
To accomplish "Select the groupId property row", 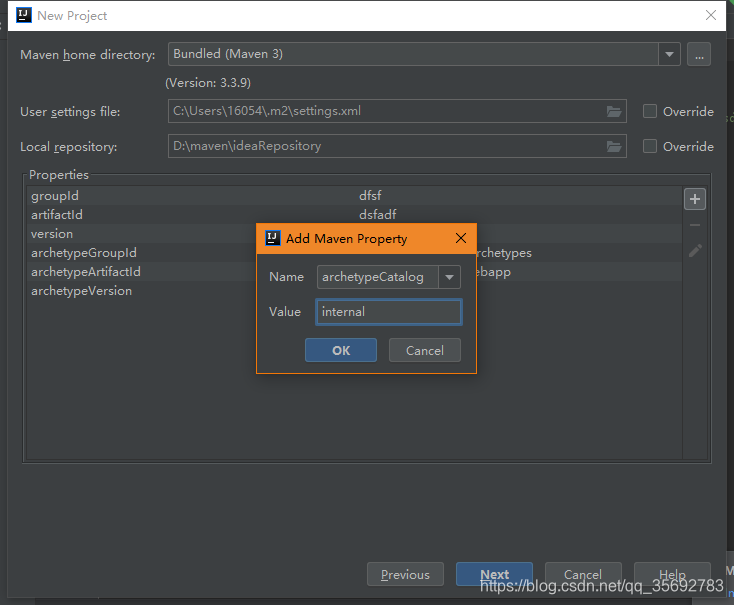I will coord(354,196).
